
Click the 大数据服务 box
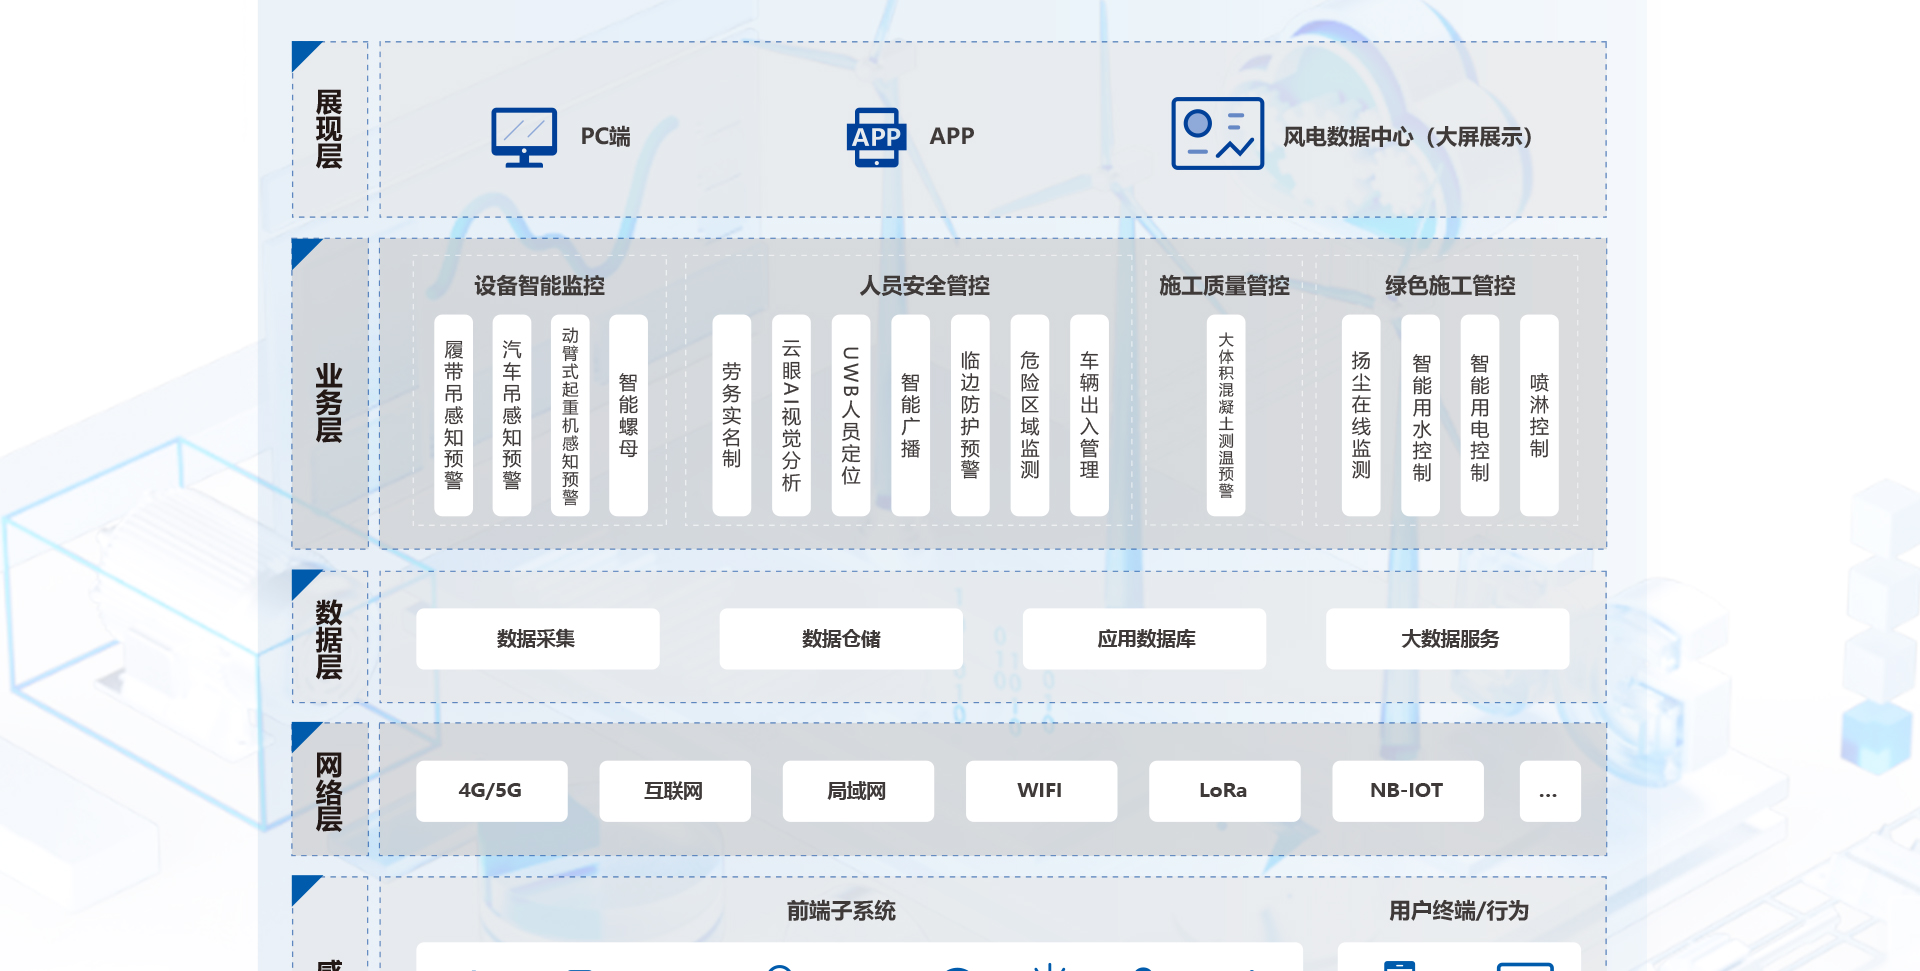pyautogui.click(x=1447, y=639)
